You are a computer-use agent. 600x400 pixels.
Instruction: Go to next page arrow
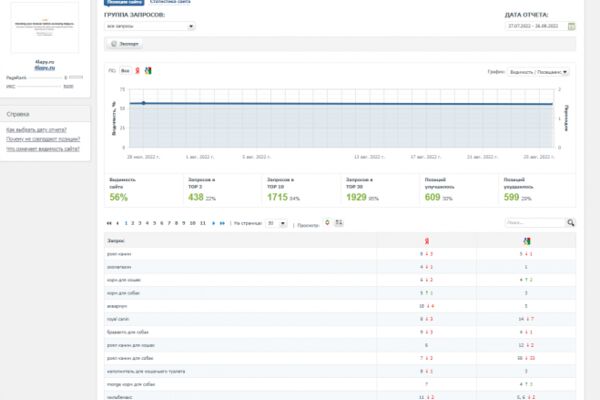214,223
